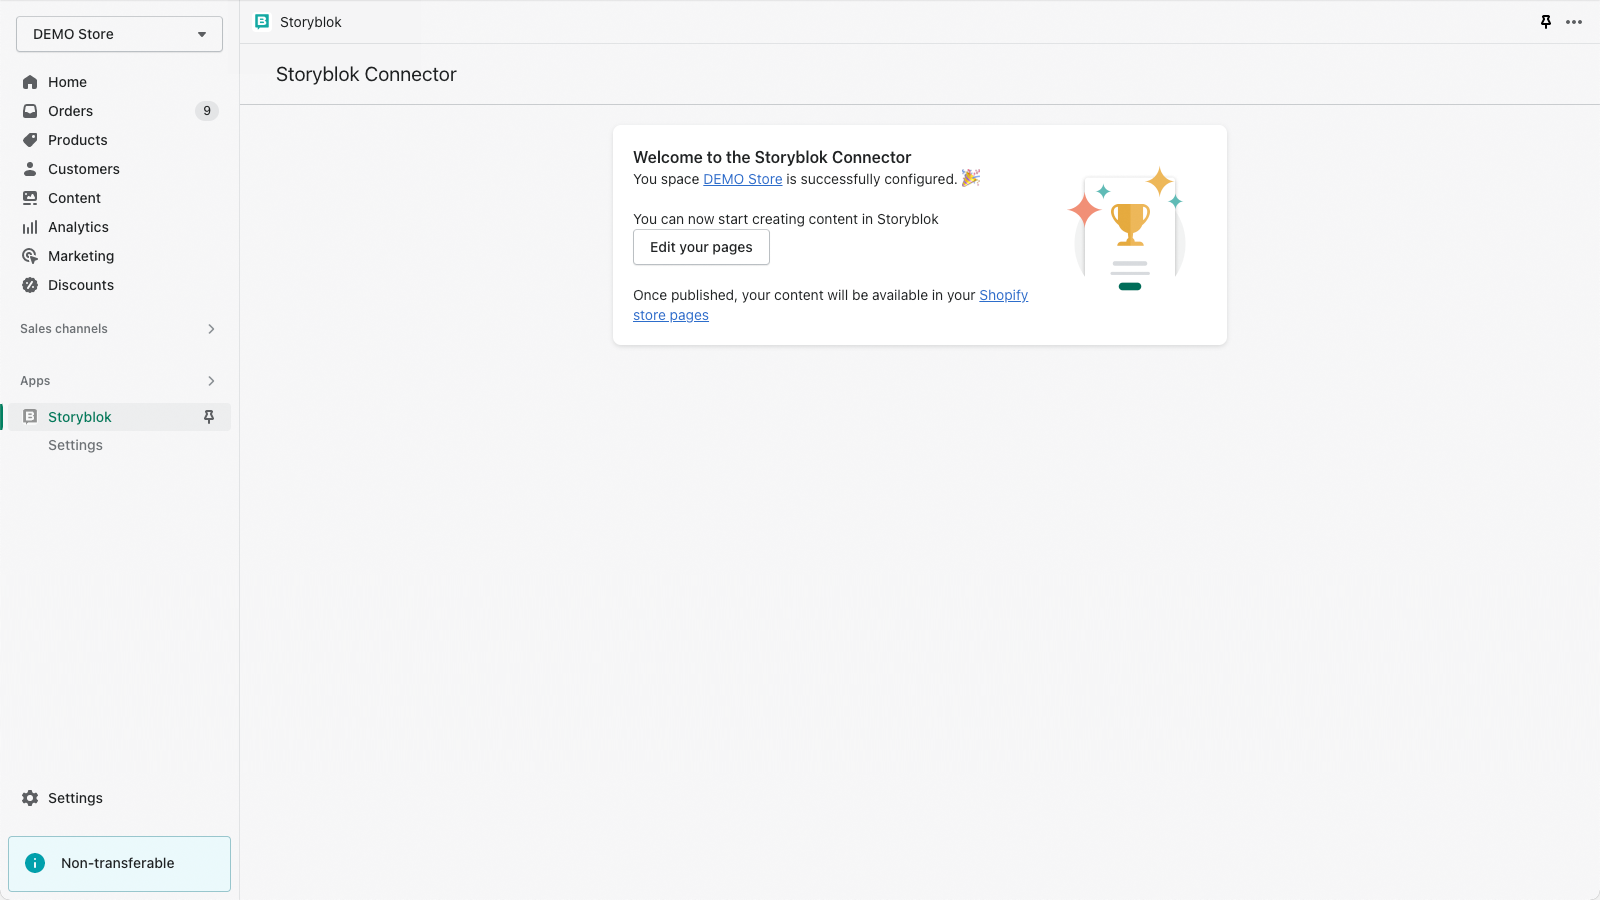The height and width of the screenshot is (900, 1600).
Task: Click the Non-transferable info banner
Action: [x=119, y=863]
